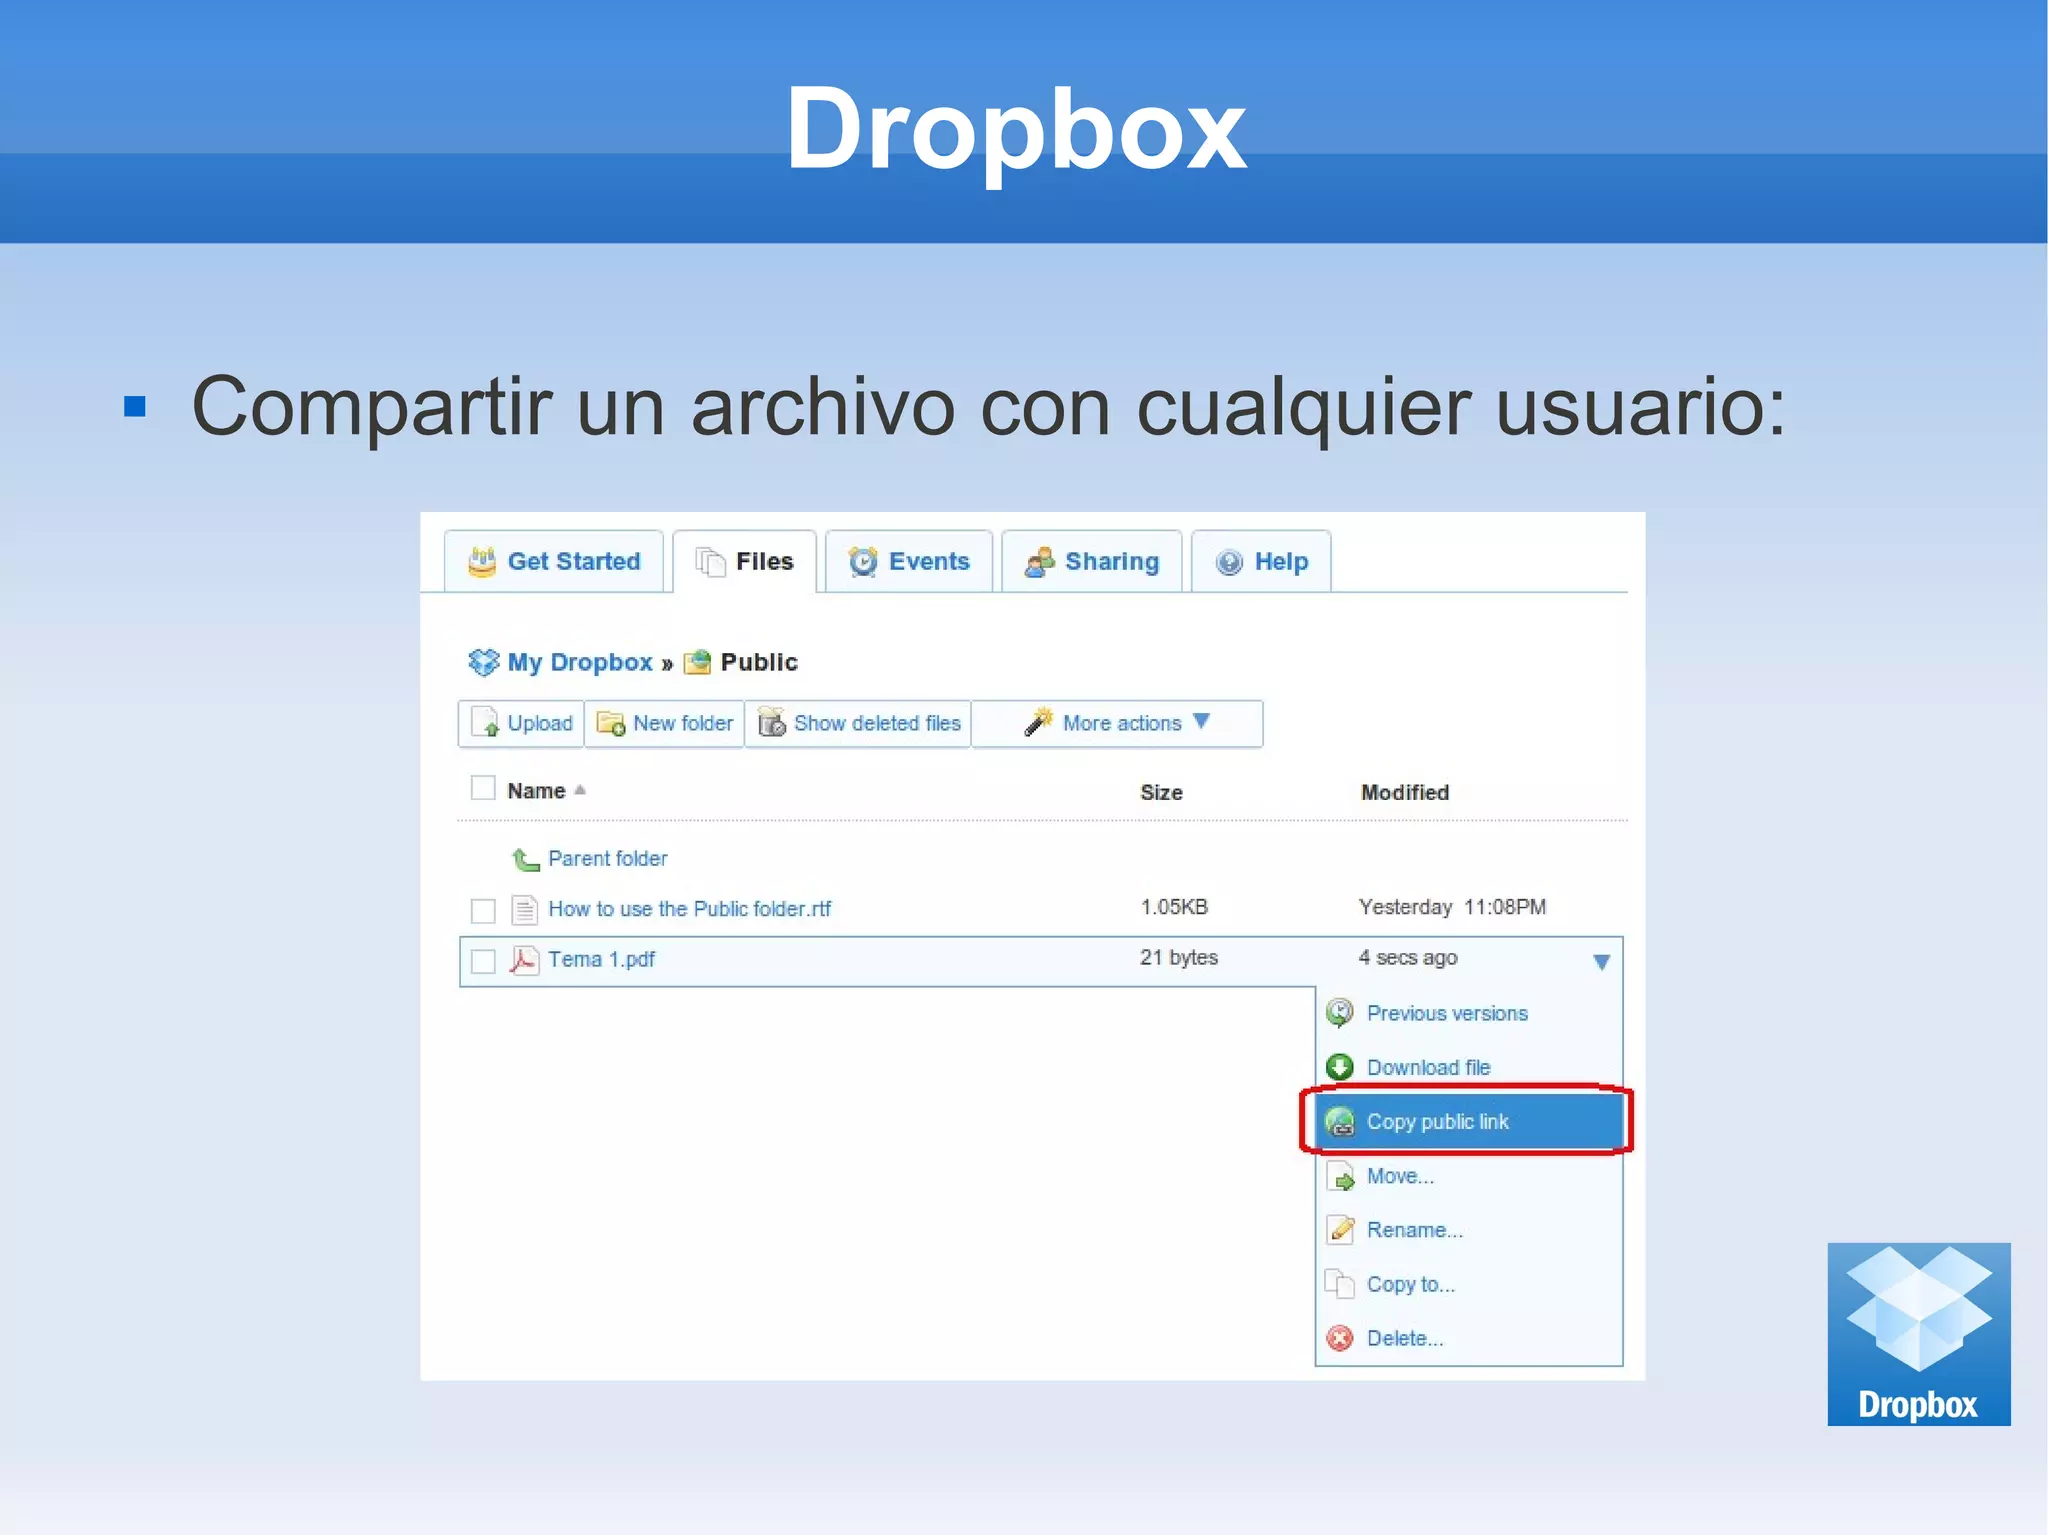Click the '21 bytes' size value
This screenshot has width=2048, height=1535.
click(1179, 957)
